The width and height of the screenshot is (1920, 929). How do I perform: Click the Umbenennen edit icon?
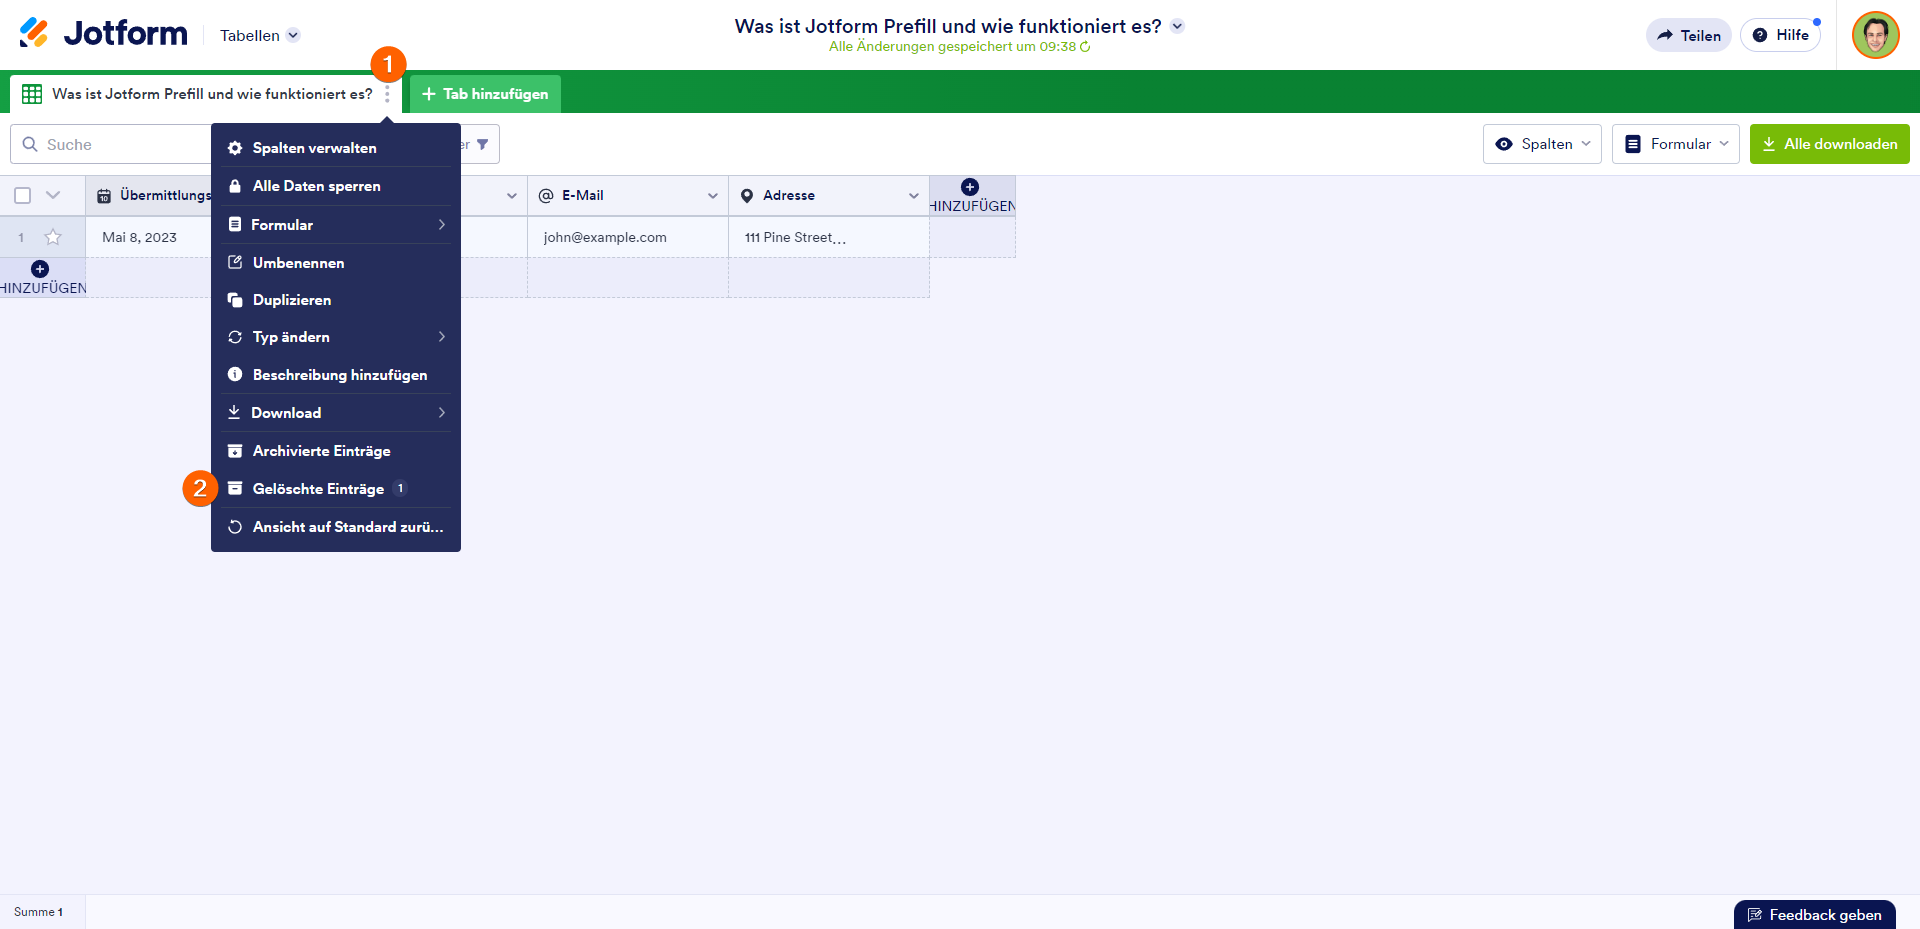235,262
